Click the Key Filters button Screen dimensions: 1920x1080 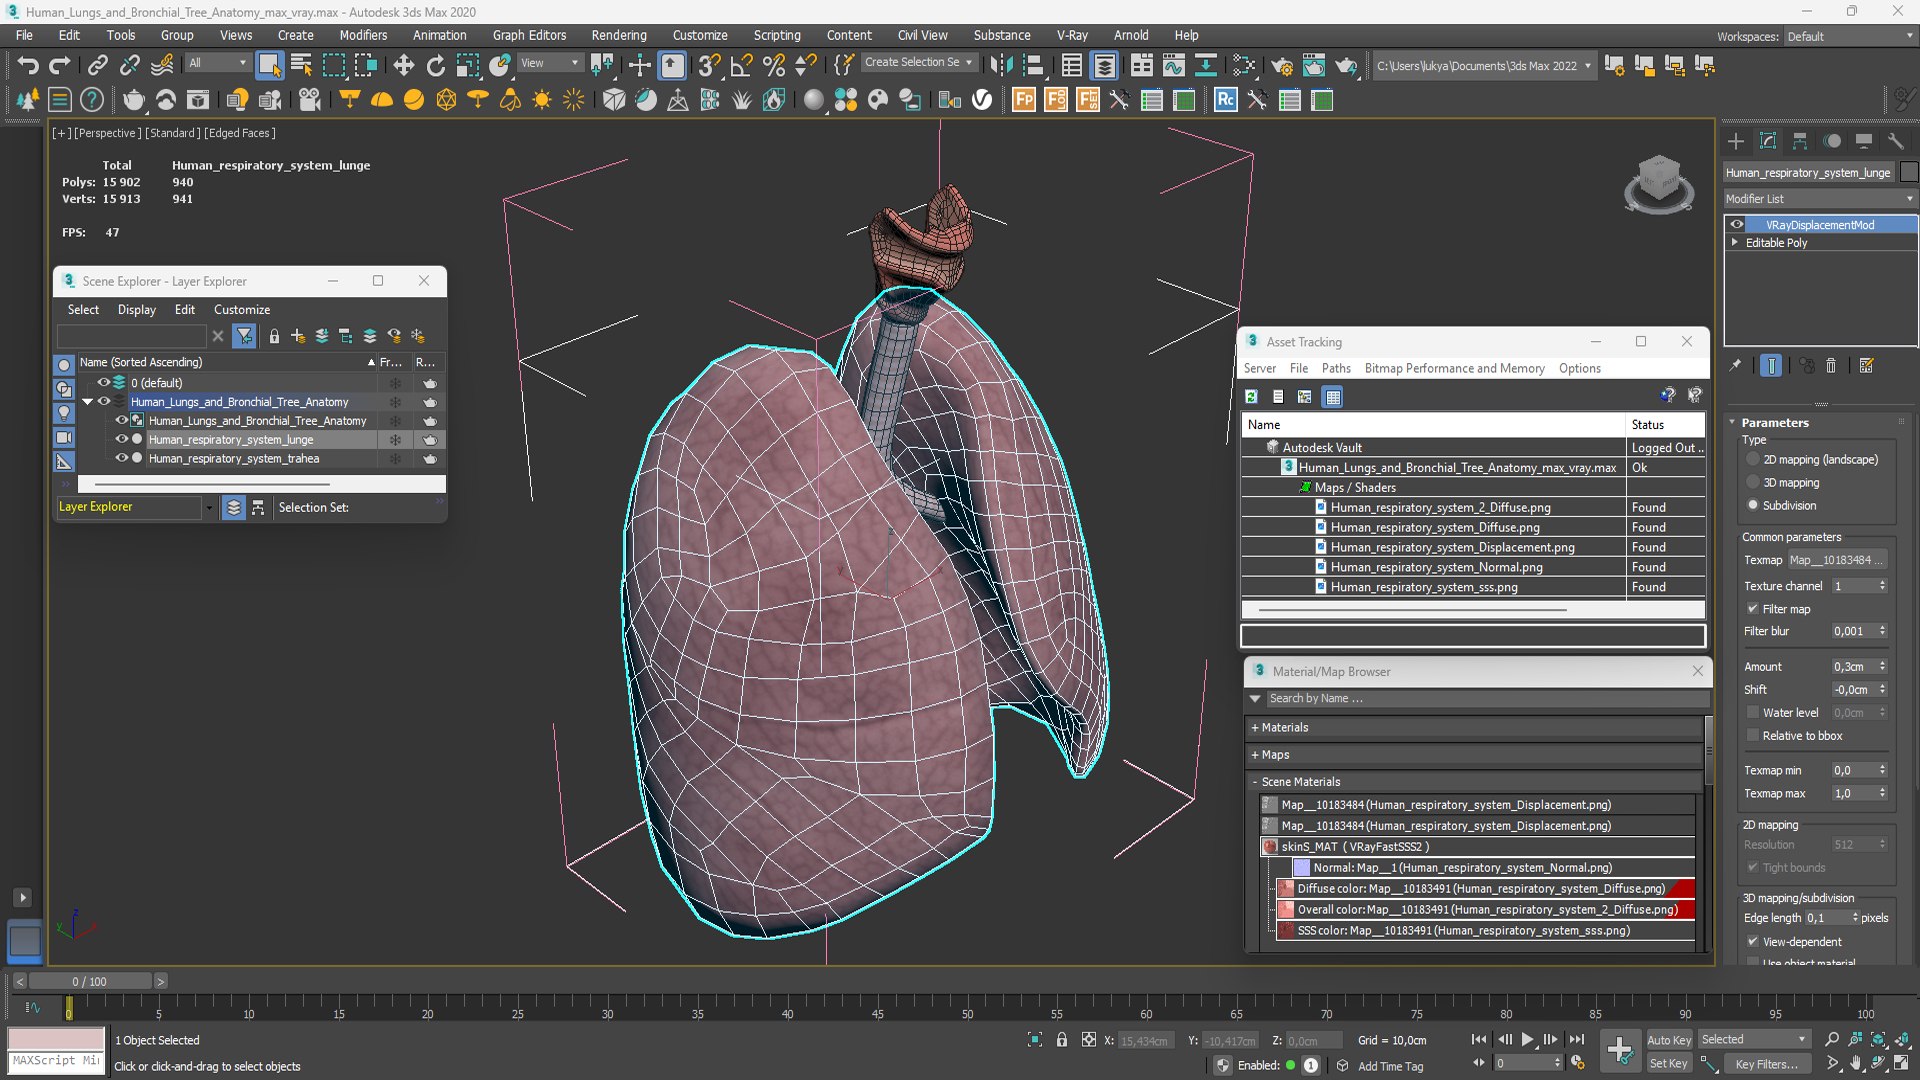pyautogui.click(x=1765, y=1064)
